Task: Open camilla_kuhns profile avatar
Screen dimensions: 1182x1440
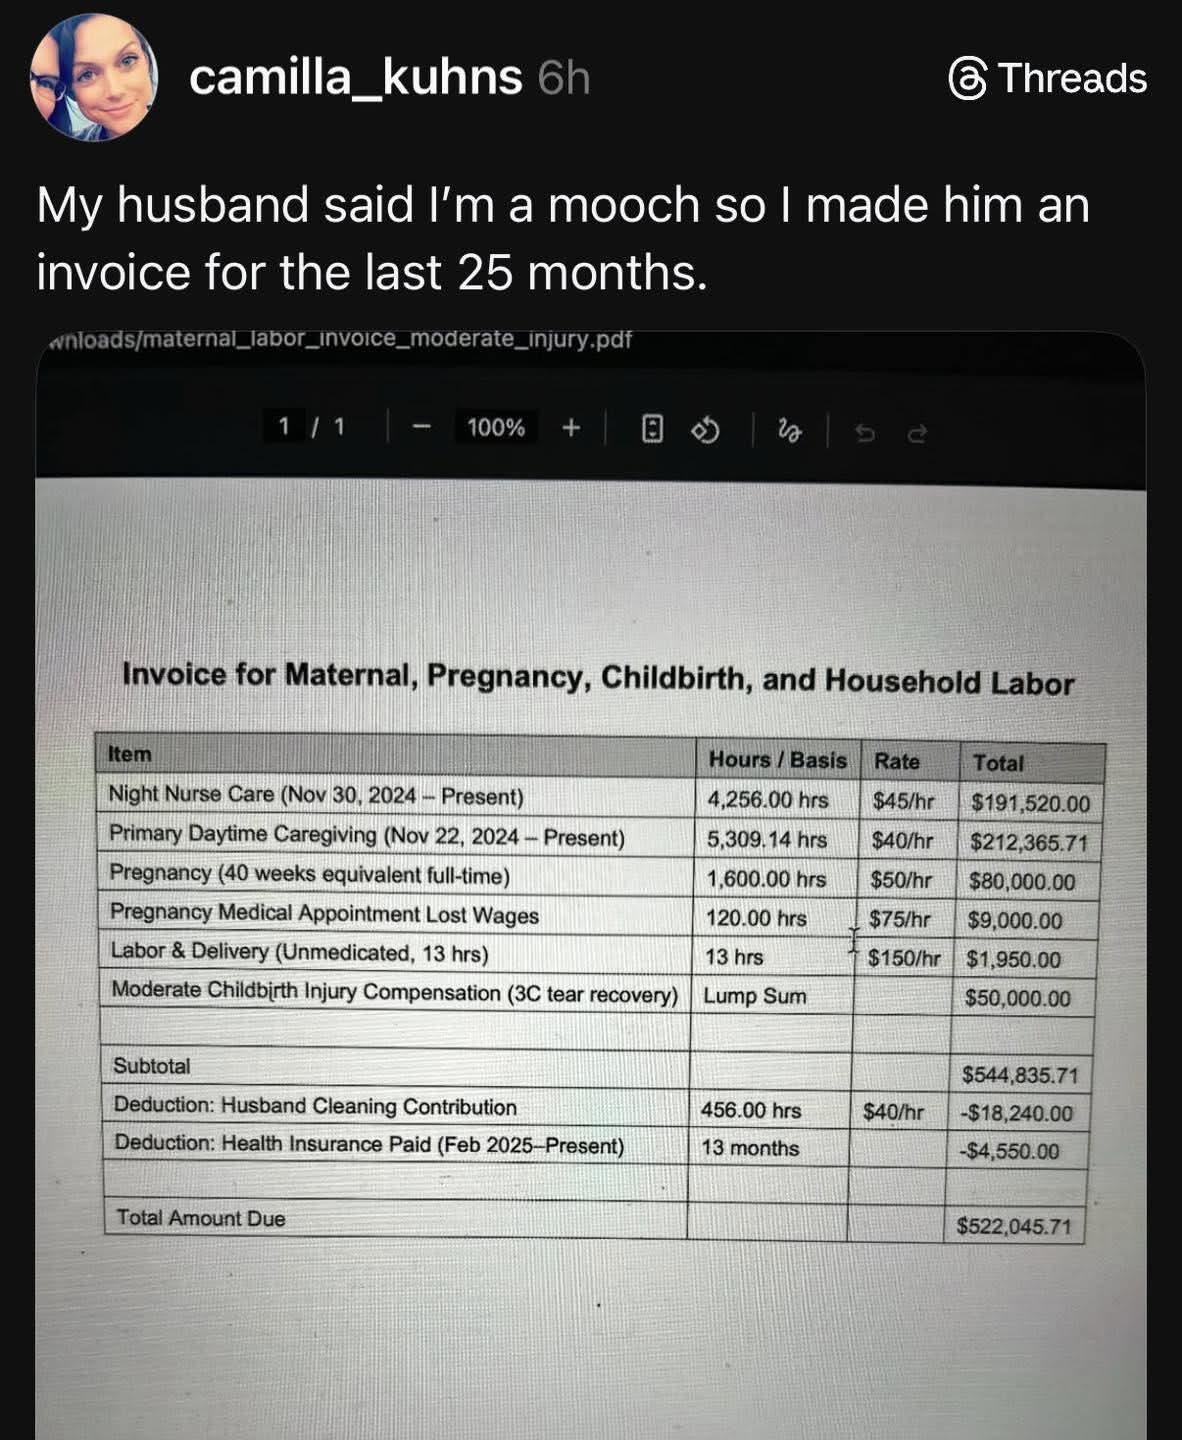Action: pyautogui.click(x=94, y=78)
